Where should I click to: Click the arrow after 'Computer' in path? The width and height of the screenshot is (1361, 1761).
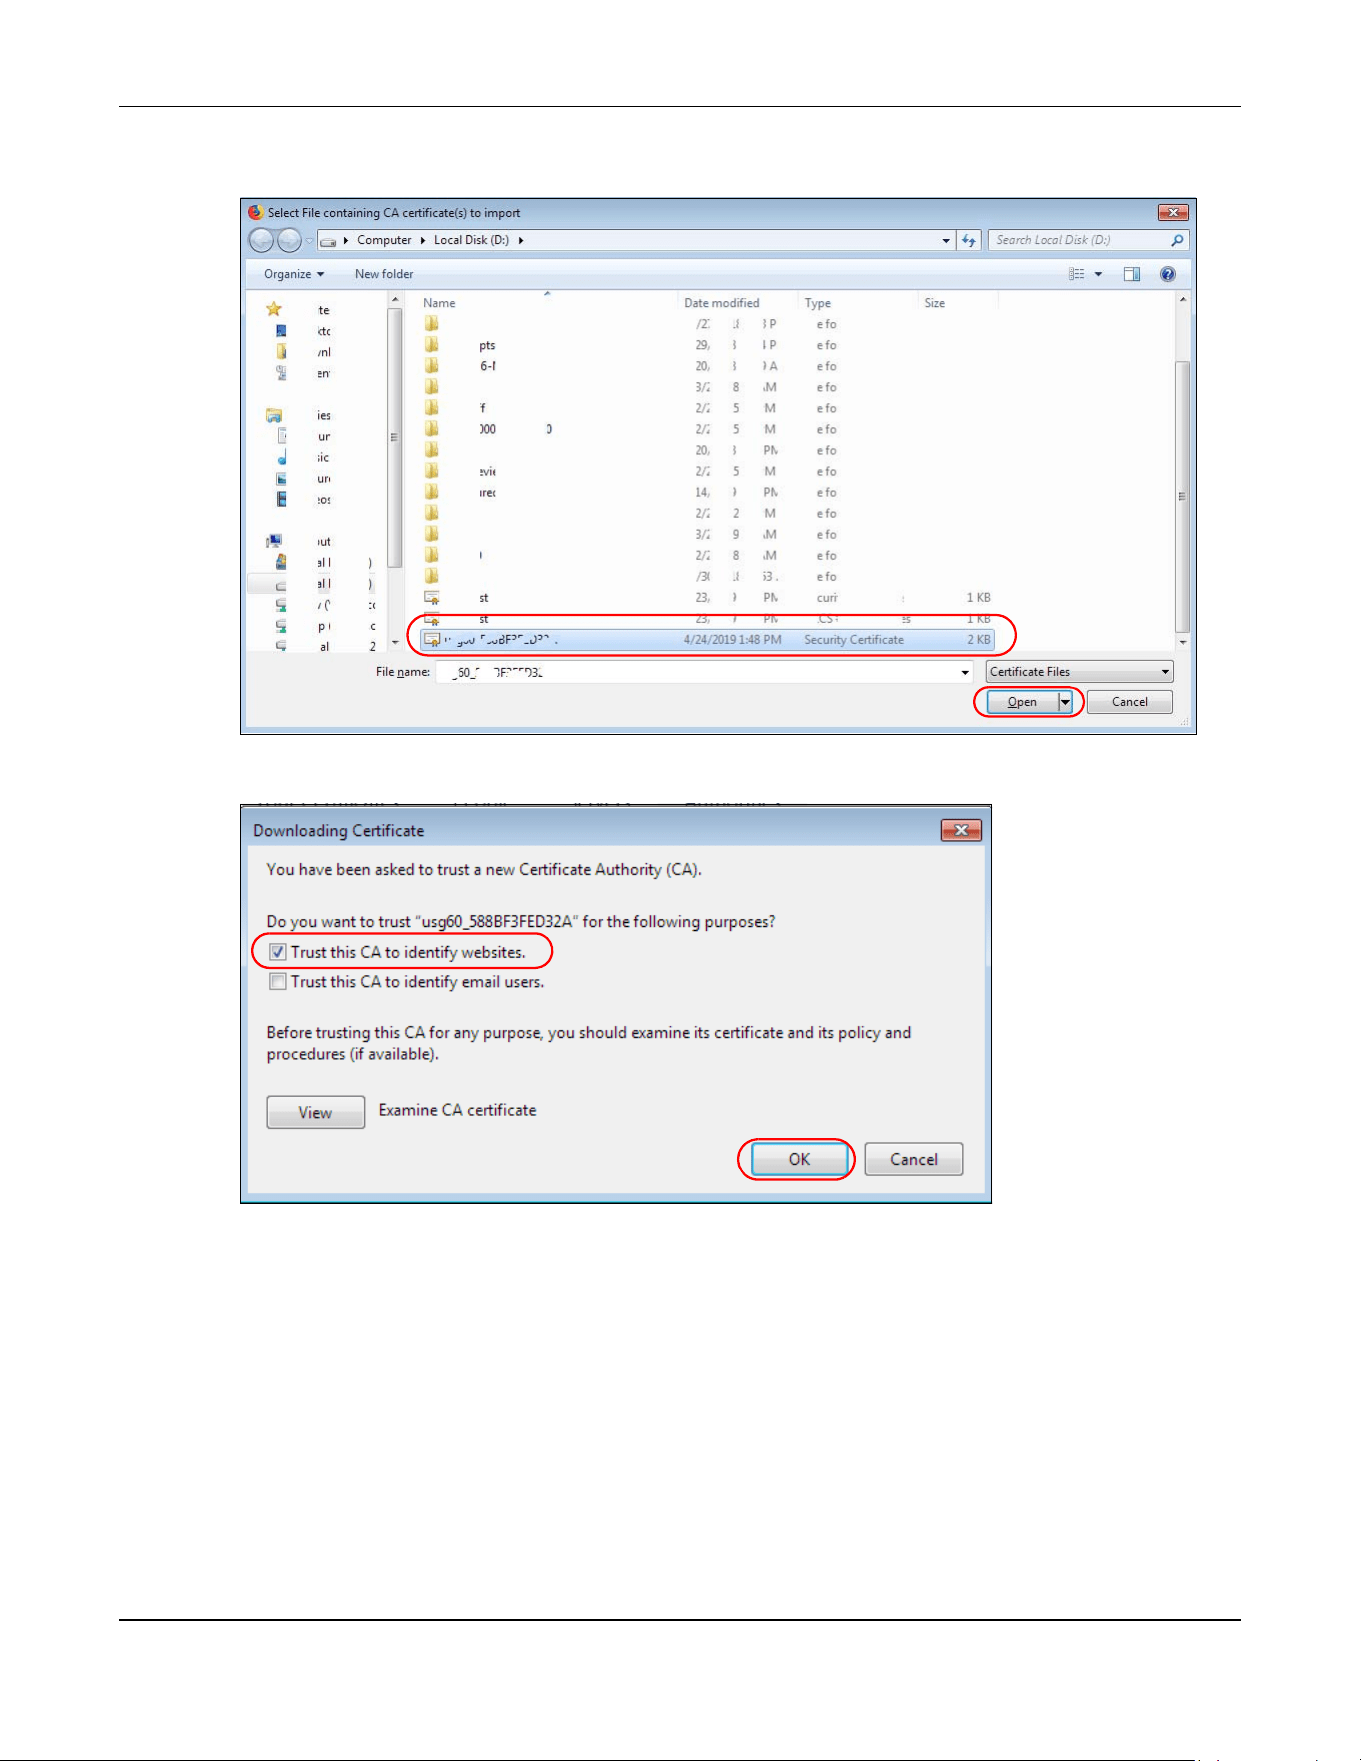tap(423, 240)
